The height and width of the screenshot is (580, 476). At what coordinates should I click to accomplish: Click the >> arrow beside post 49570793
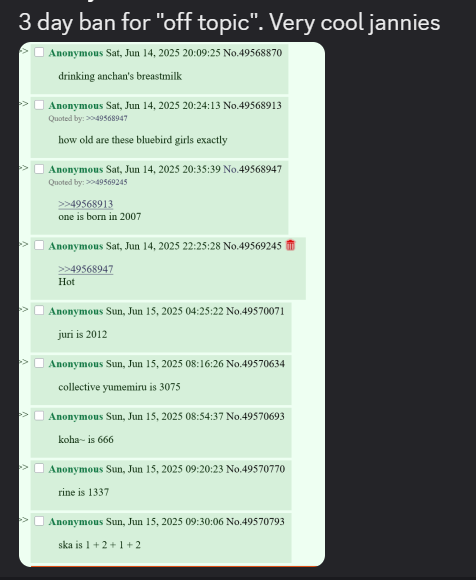tap(24, 520)
